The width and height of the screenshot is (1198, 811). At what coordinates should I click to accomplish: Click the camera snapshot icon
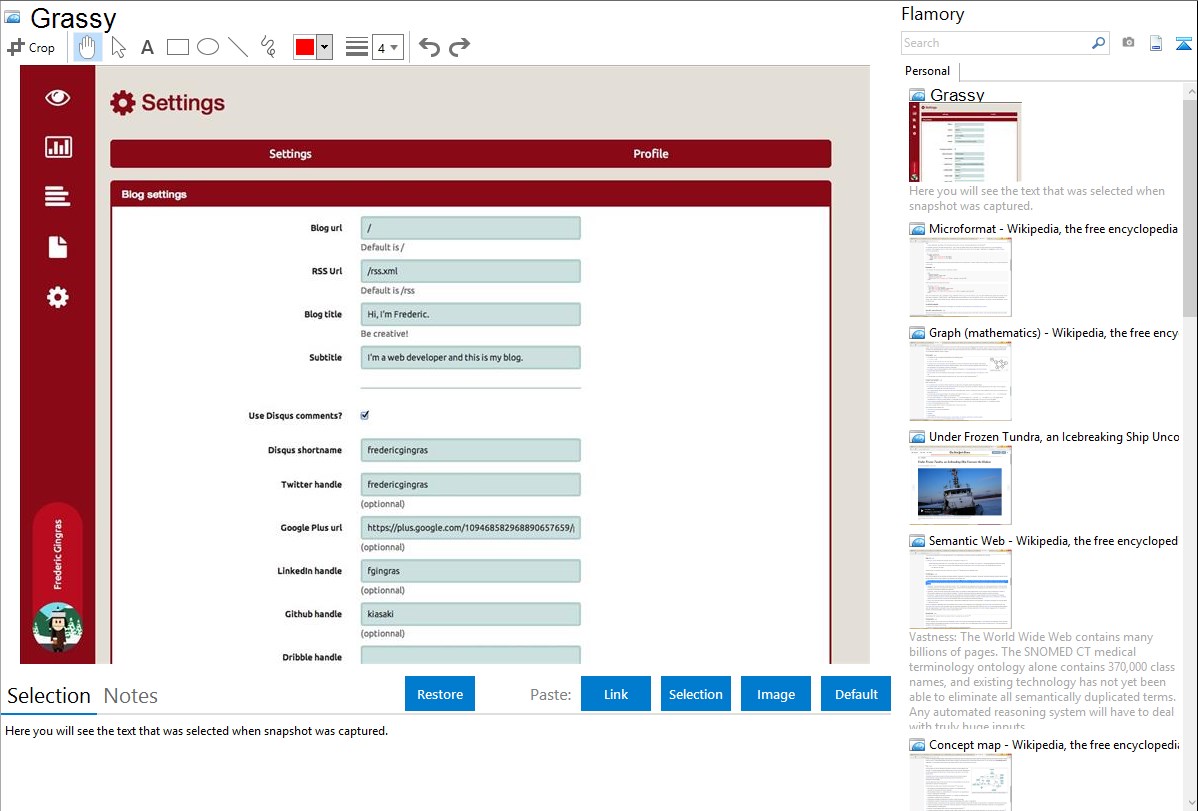click(x=1128, y=43)
